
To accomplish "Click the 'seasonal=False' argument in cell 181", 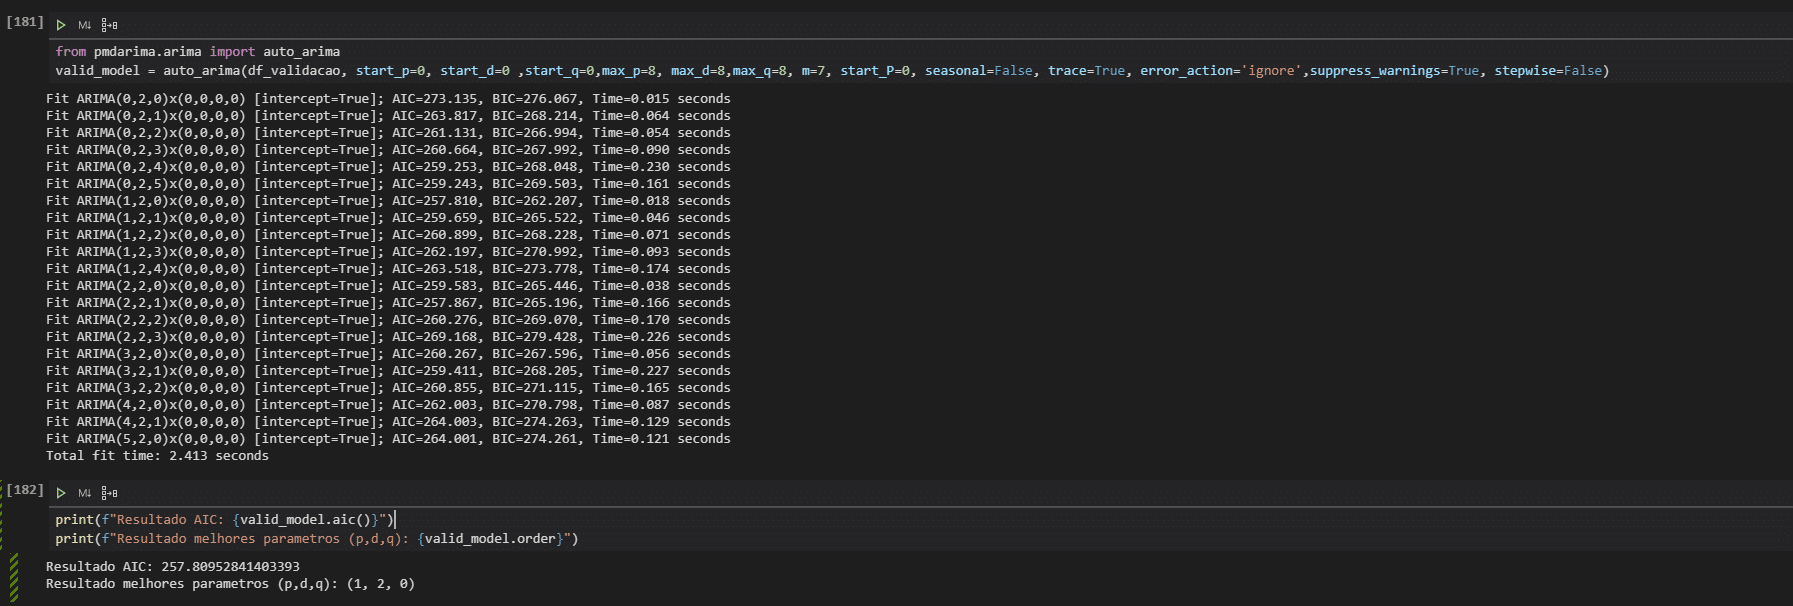I will tap(979, 70).
